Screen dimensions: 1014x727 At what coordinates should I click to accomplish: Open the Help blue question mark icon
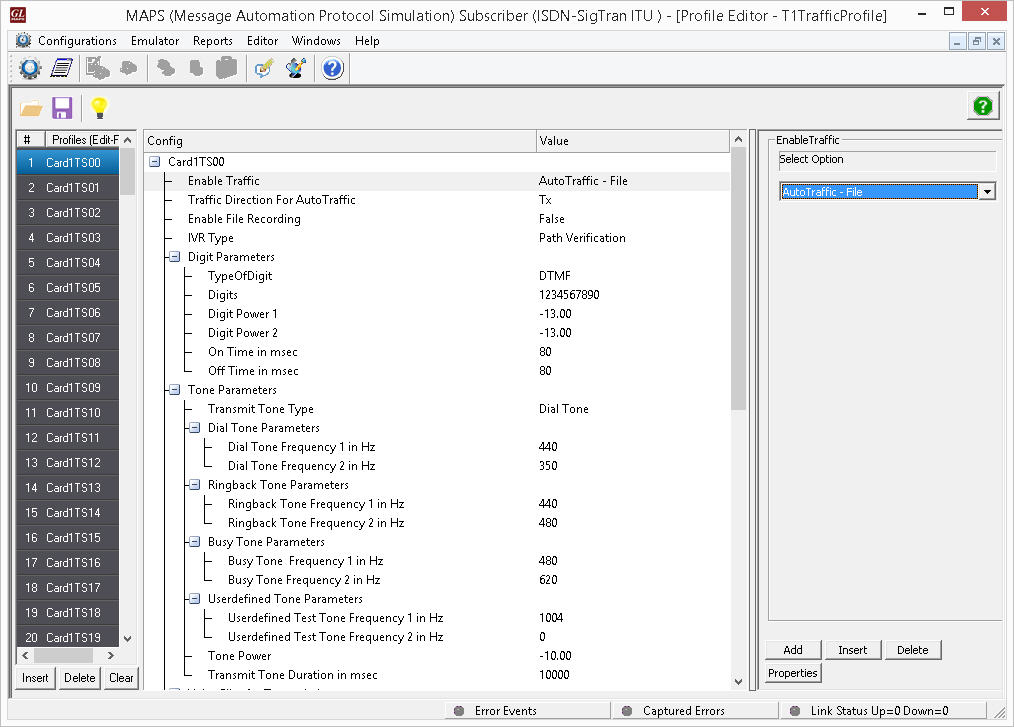(332, 68)
